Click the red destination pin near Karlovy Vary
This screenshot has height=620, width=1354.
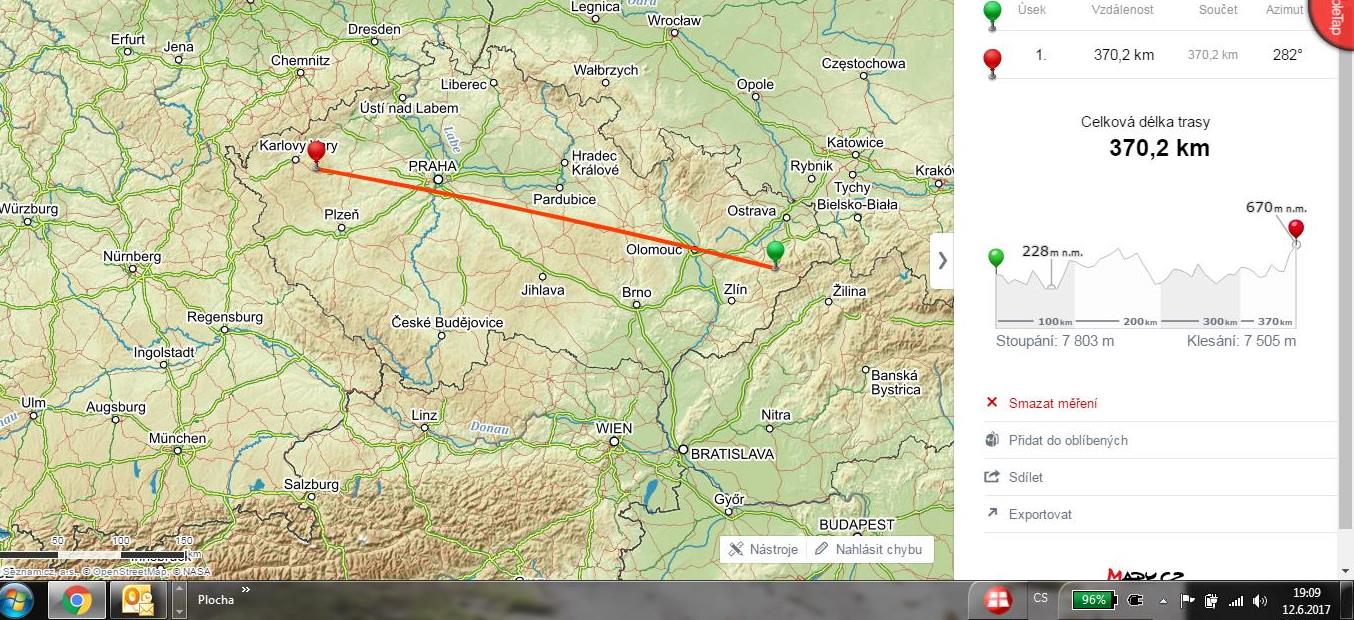(316, 154)
